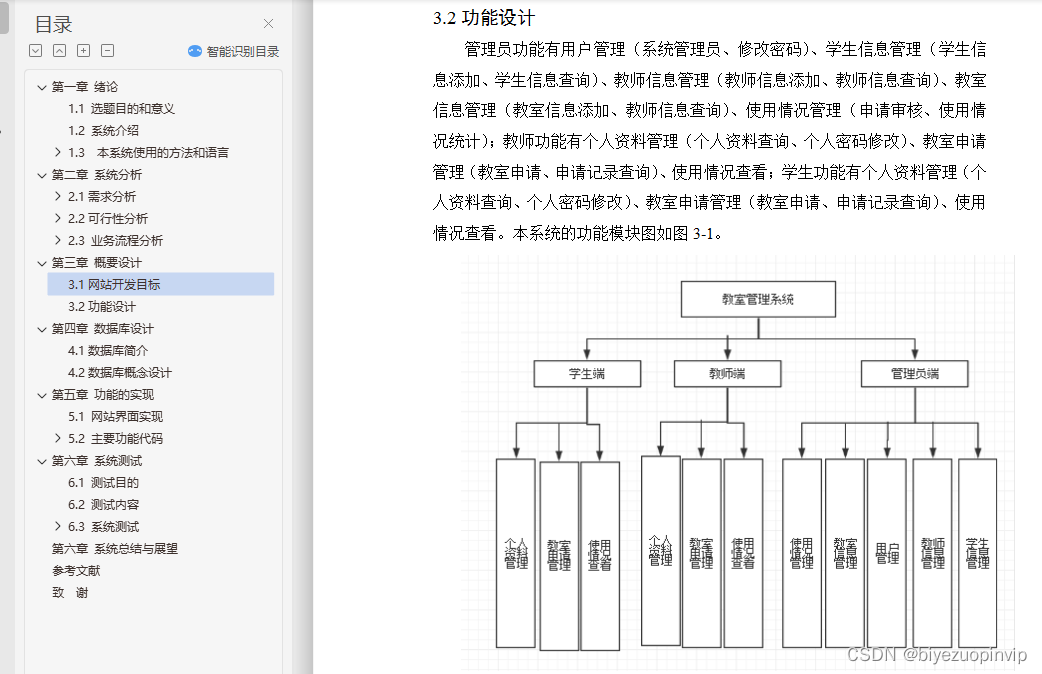Click the expand-all down-arrow outline icon
The image size is (1042, 674).
pyautogui.click(x=36, y=51)
